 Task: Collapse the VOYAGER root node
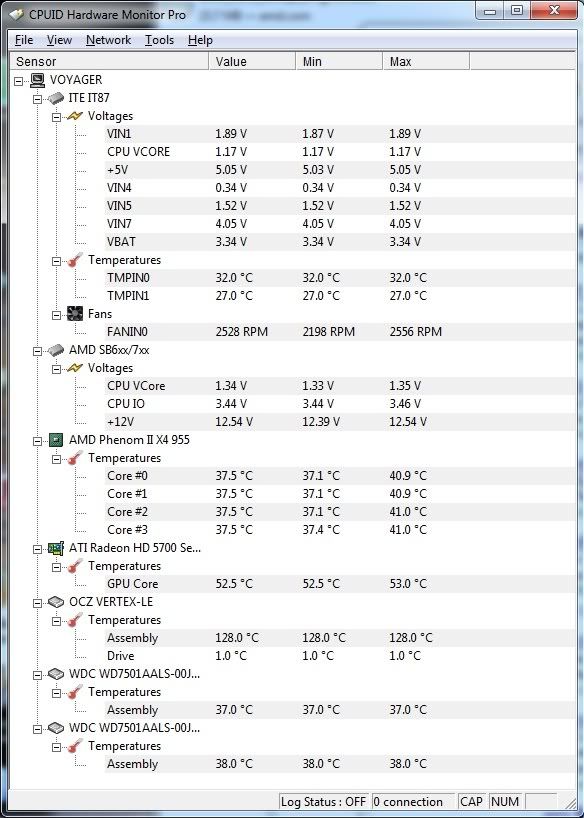(x=19, y=81)
